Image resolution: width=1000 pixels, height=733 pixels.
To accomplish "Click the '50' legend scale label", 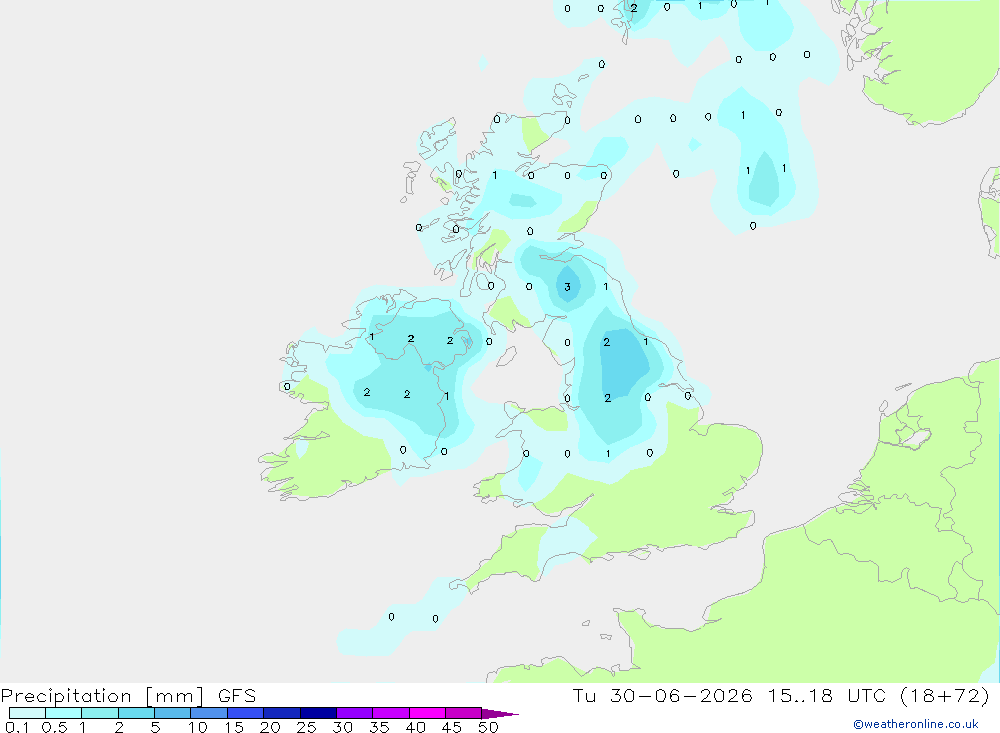I will click(488, 727).
